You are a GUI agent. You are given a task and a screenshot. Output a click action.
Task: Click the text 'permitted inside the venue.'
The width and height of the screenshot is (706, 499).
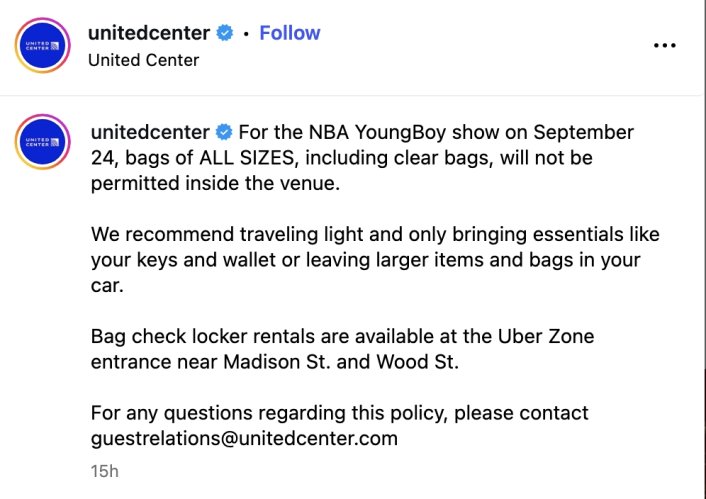[215, 184]
